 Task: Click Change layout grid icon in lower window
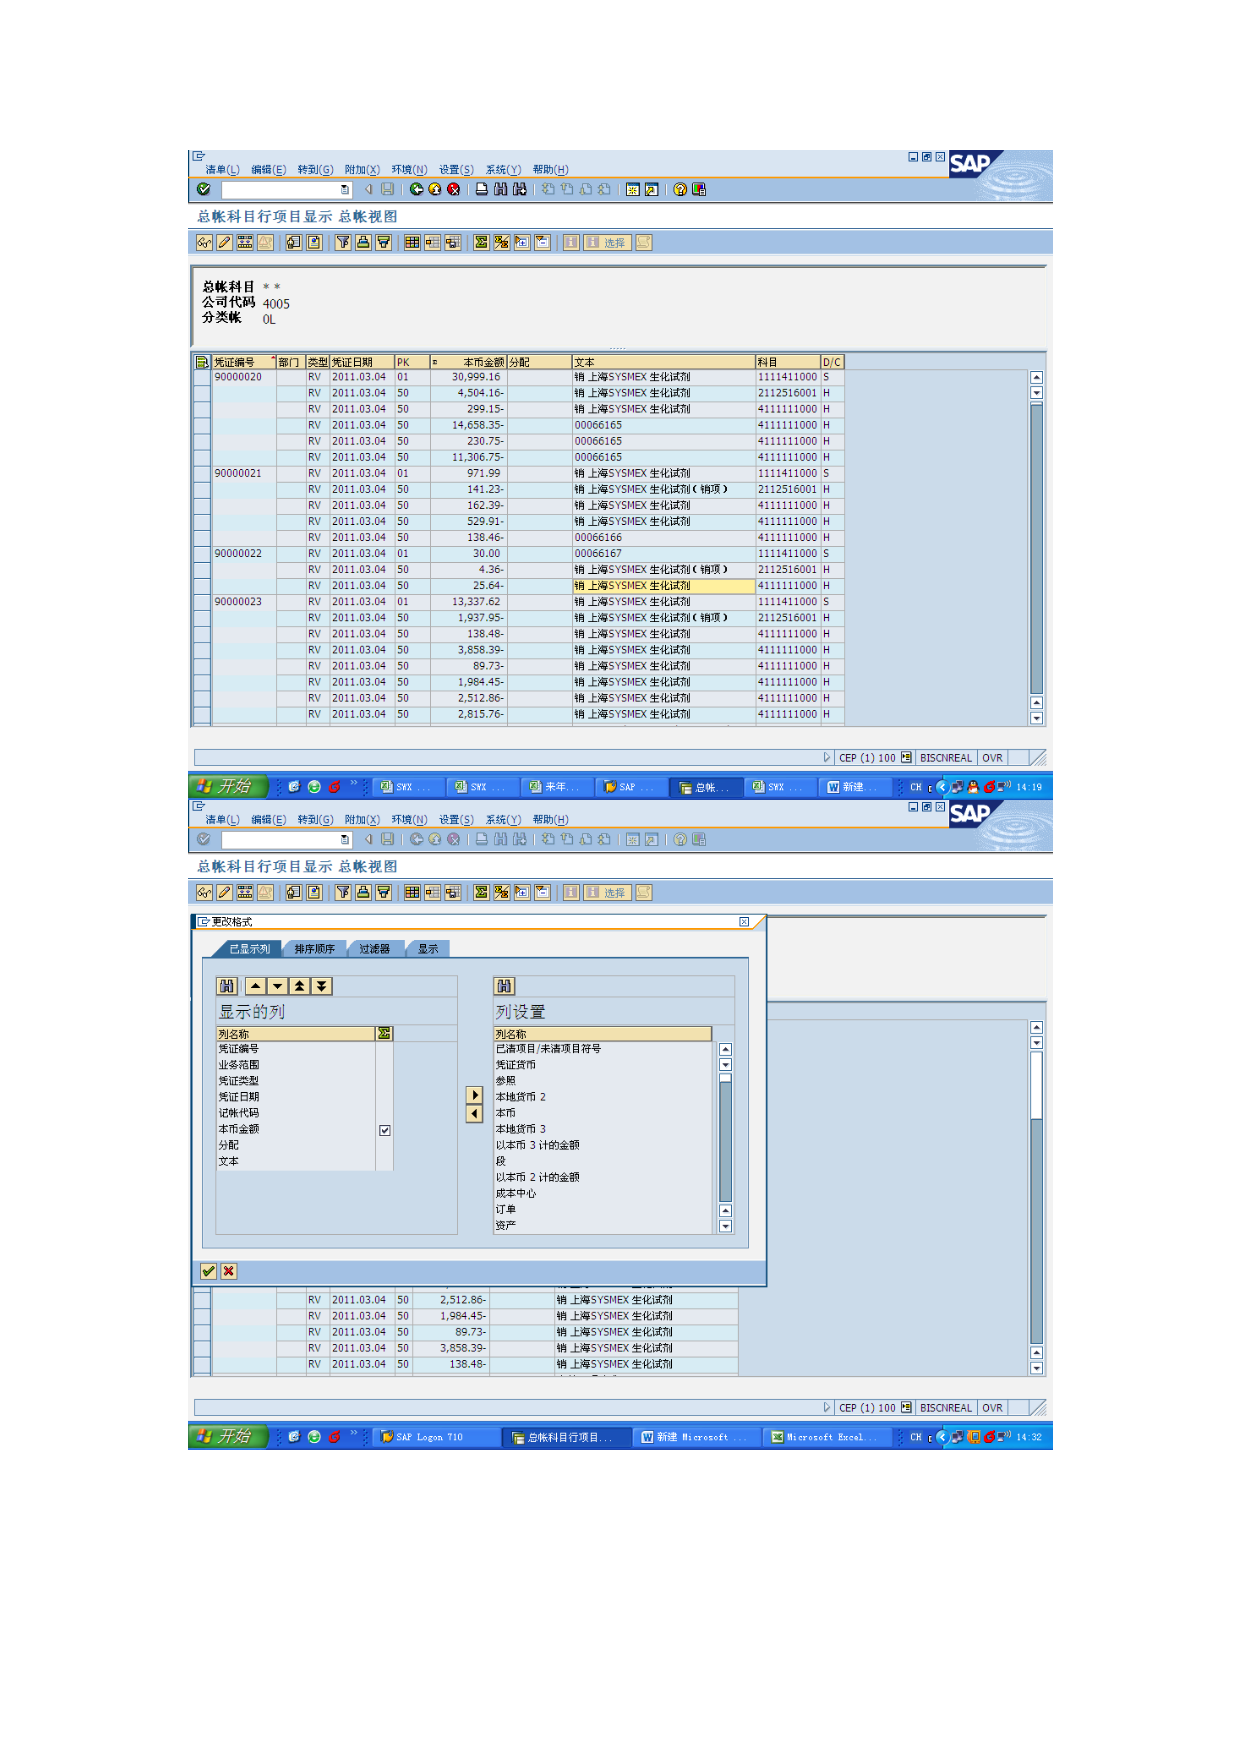click(x=412, y=892)
